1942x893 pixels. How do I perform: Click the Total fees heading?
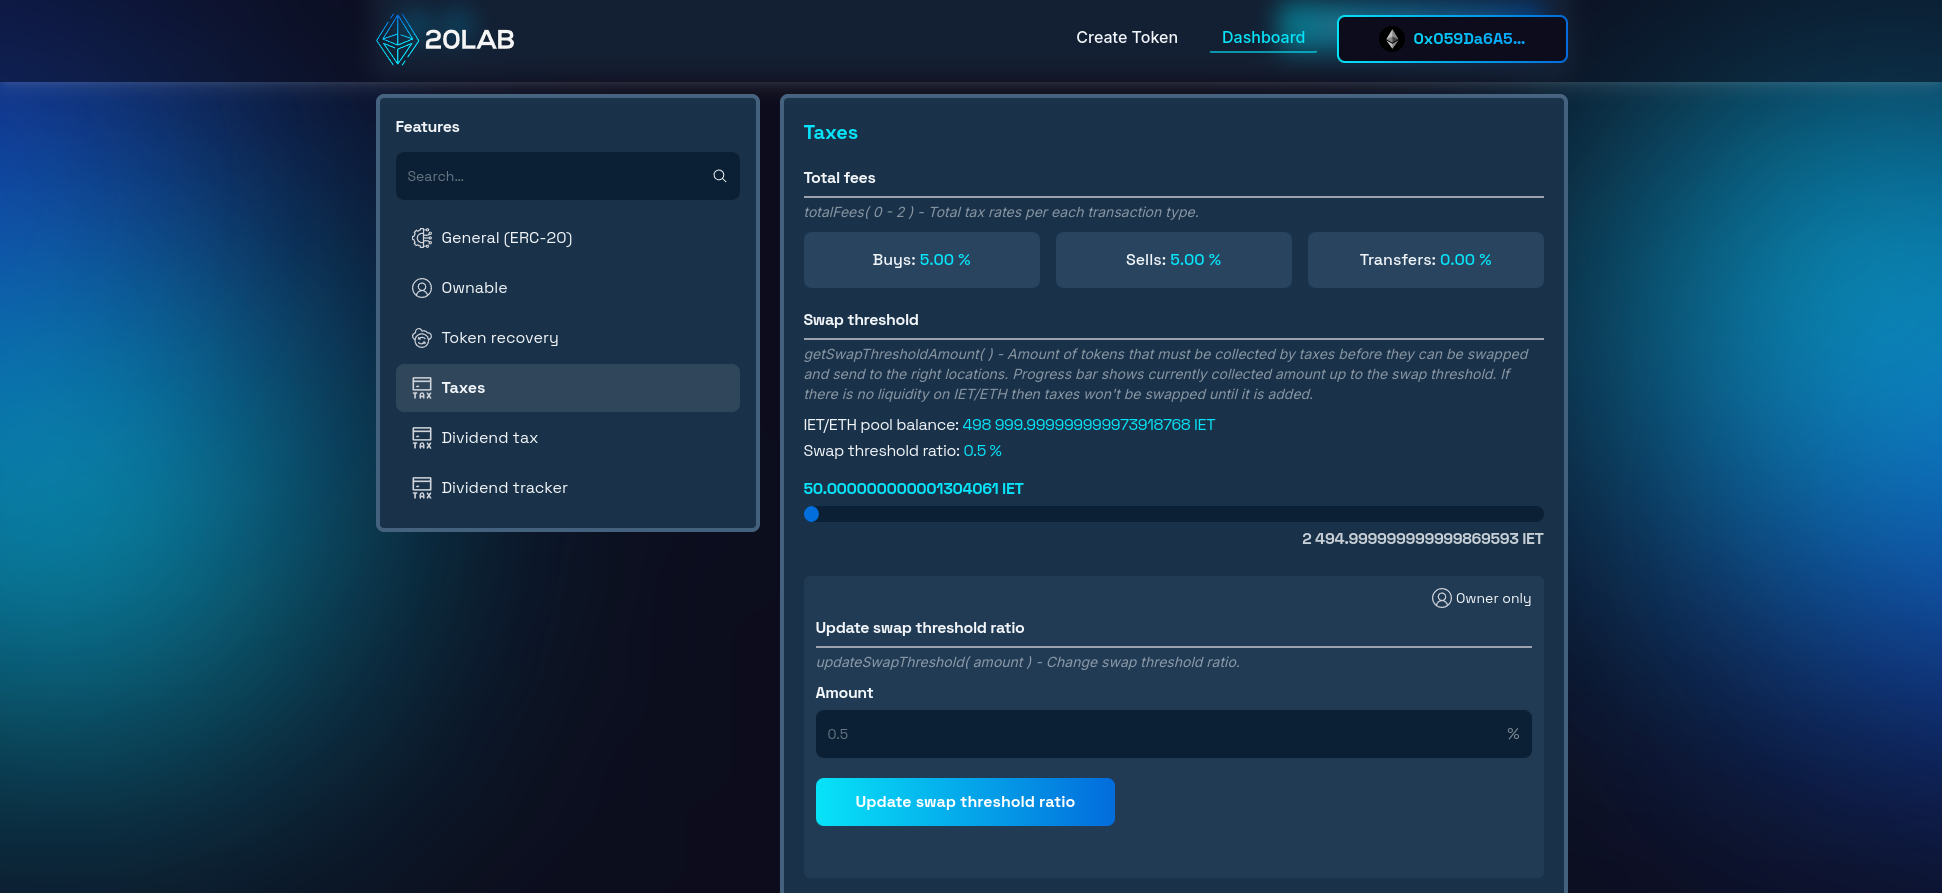(x=839, y=178)
